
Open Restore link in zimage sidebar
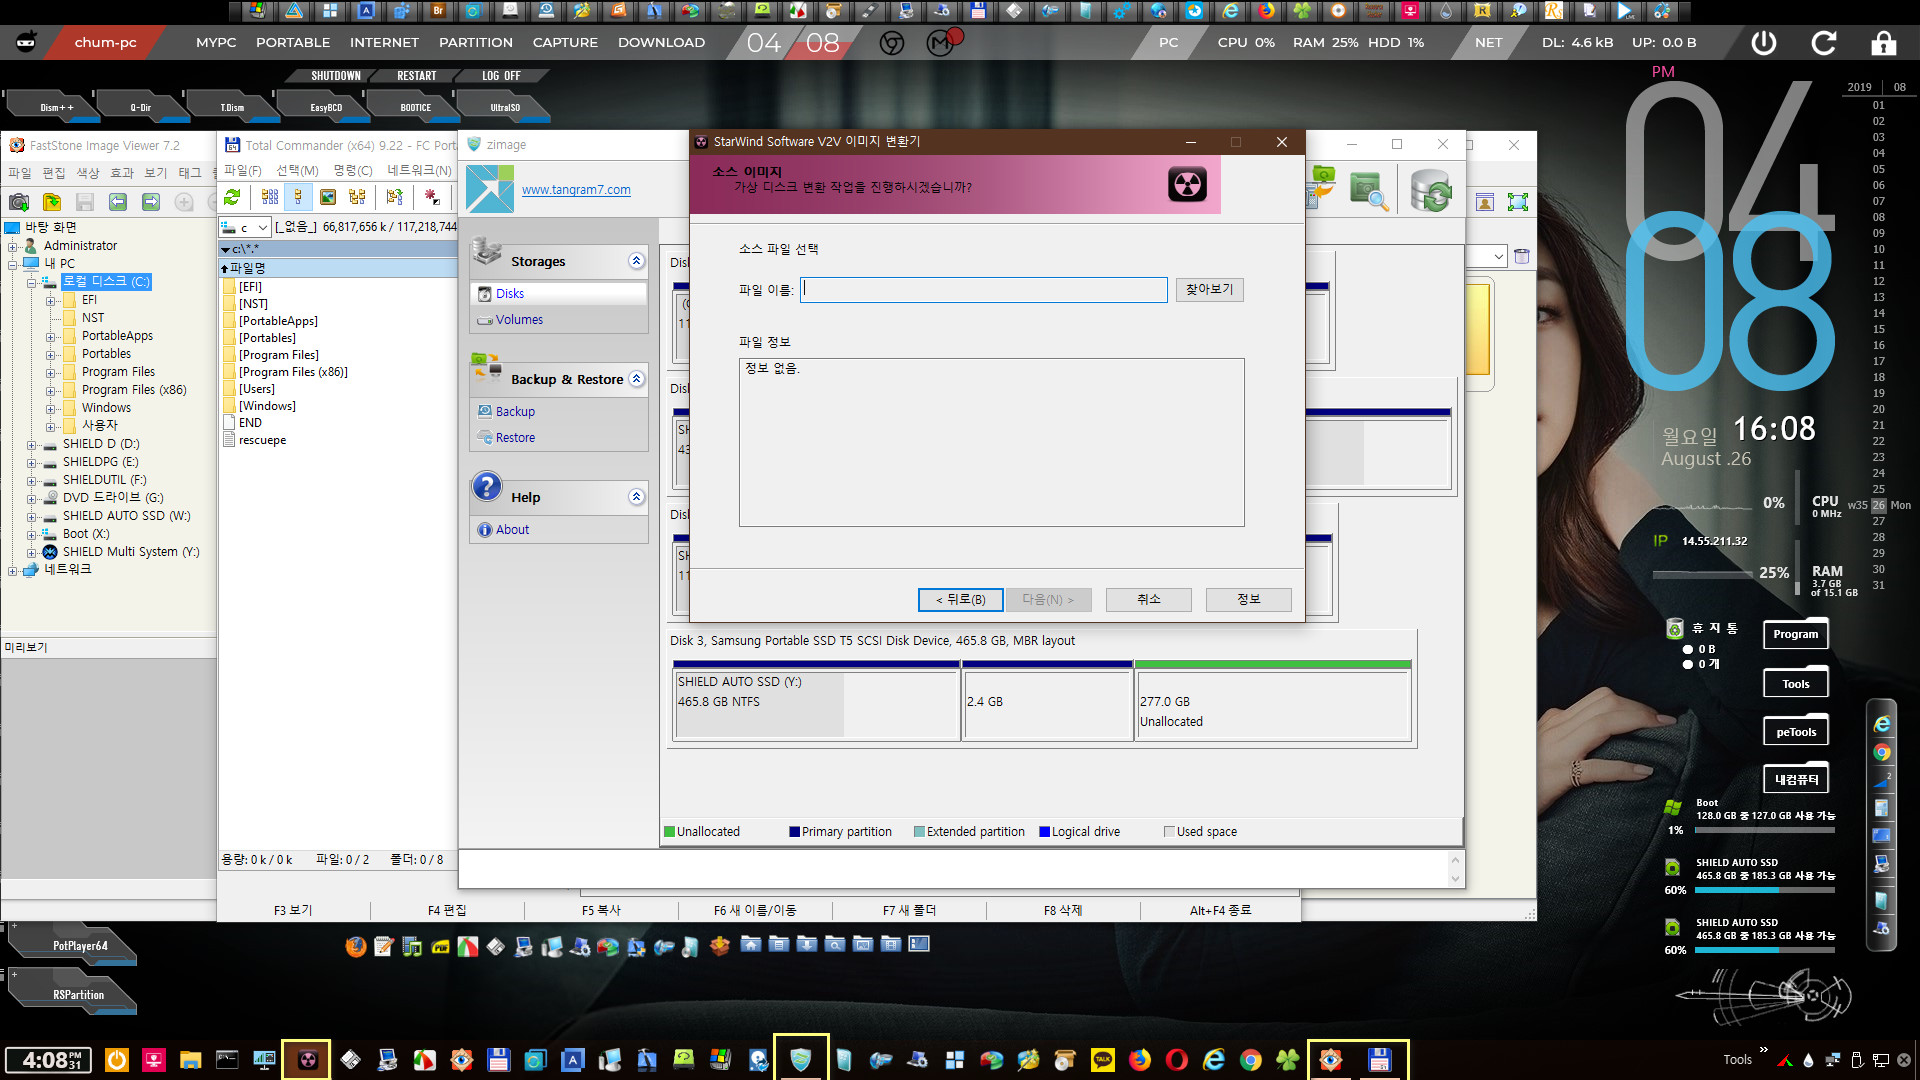[515, 438]
